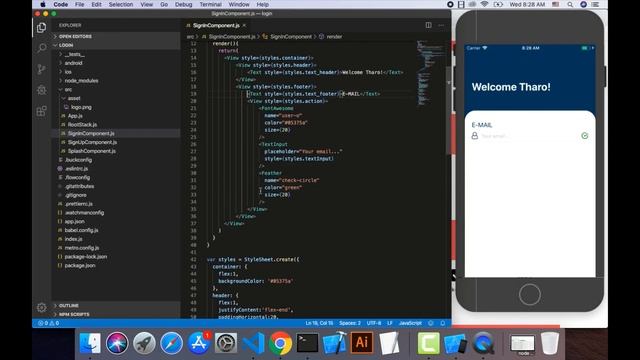Change indentation via Spaces: 2
This screenshot has width=640, height=360.
coord(350,323)
